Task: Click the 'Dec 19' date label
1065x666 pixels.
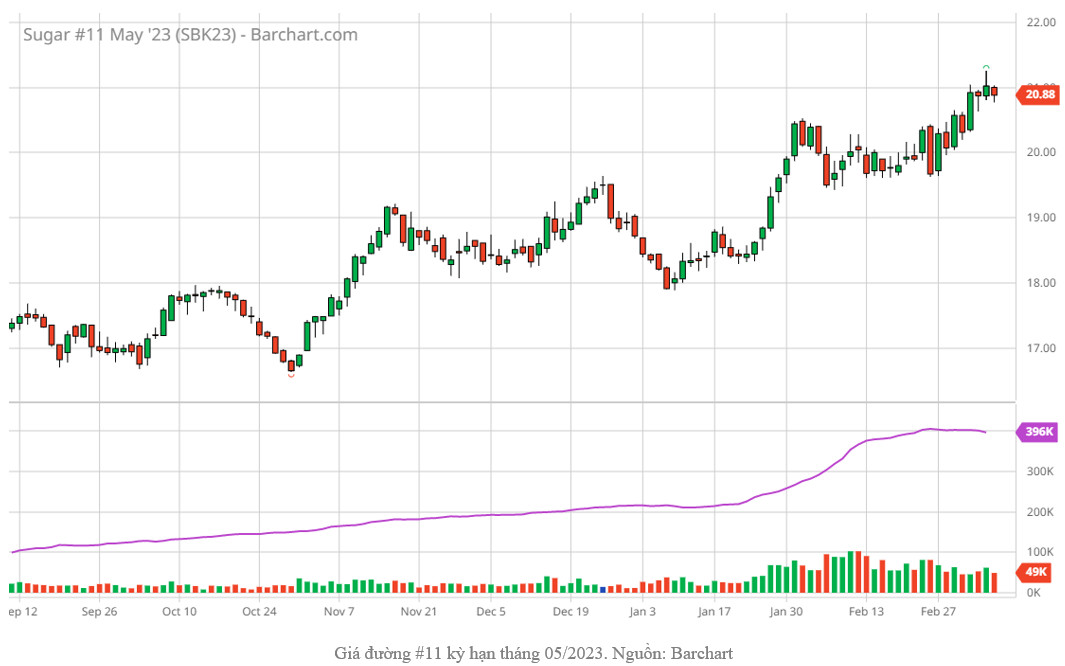Action: pos(571,612)
